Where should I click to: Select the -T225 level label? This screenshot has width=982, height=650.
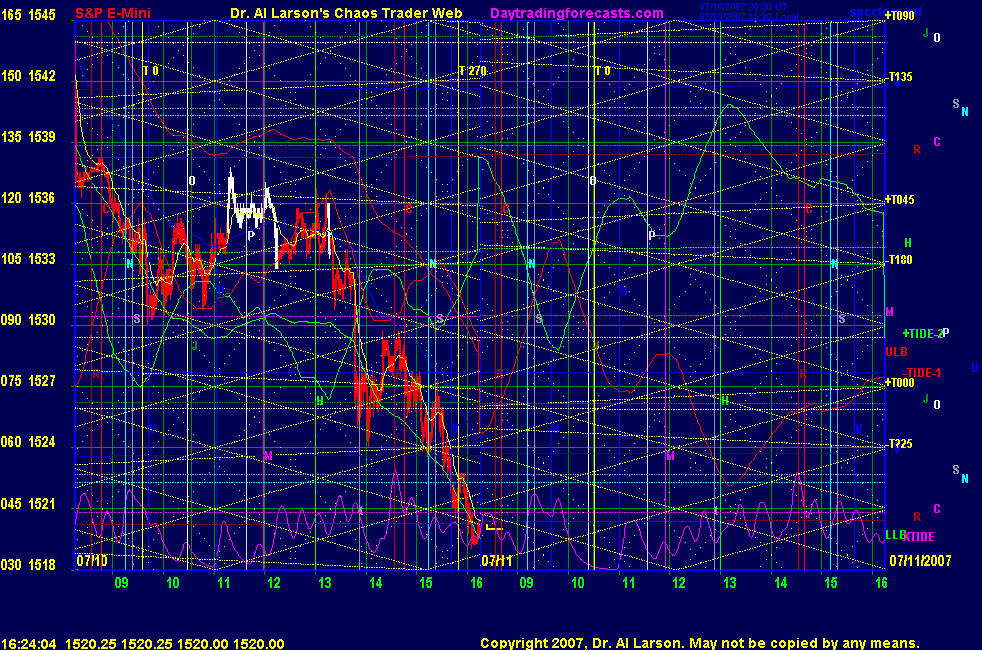coord(900,444)
